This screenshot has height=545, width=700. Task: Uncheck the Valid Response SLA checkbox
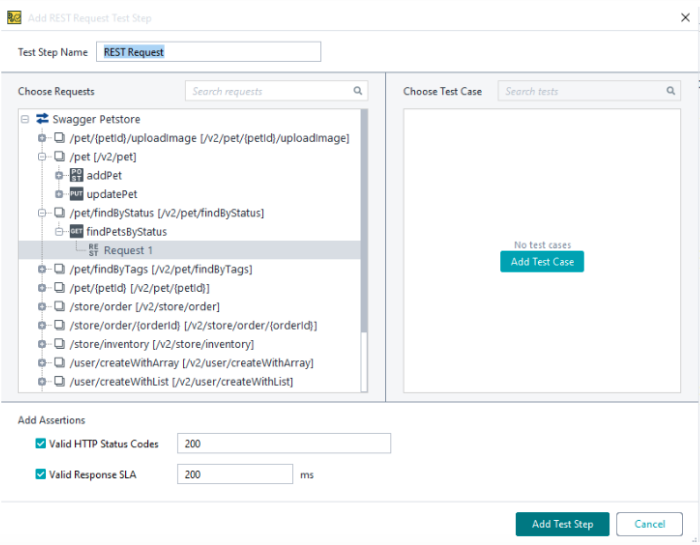(x=40, y=475)
